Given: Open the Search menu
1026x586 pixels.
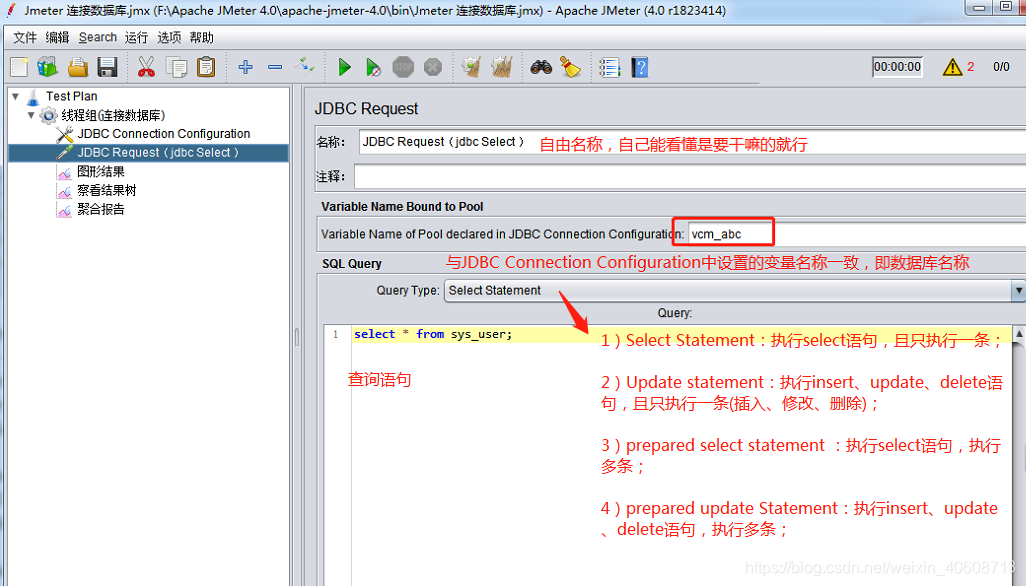Looking at the screenshot, I should click(x=97, y=37).
